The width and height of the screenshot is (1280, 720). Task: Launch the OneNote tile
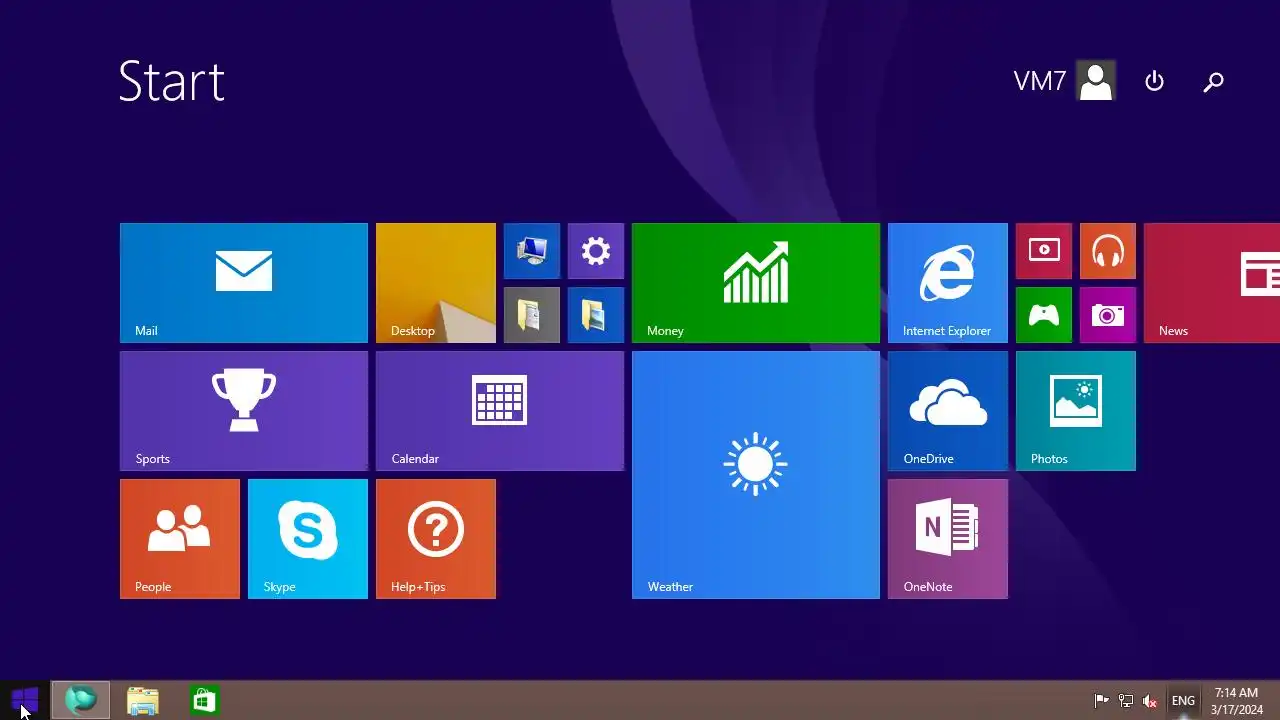[948, 539]
